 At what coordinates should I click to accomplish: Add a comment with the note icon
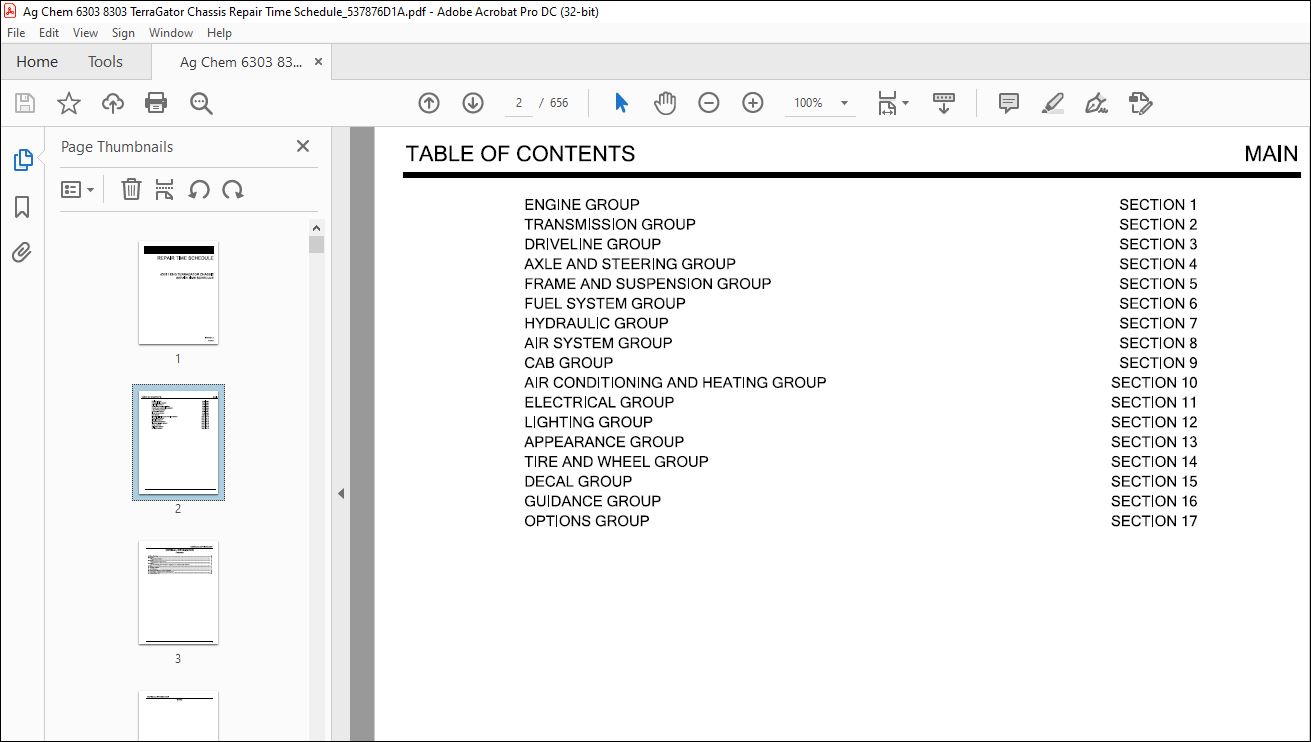(1009, 103)
